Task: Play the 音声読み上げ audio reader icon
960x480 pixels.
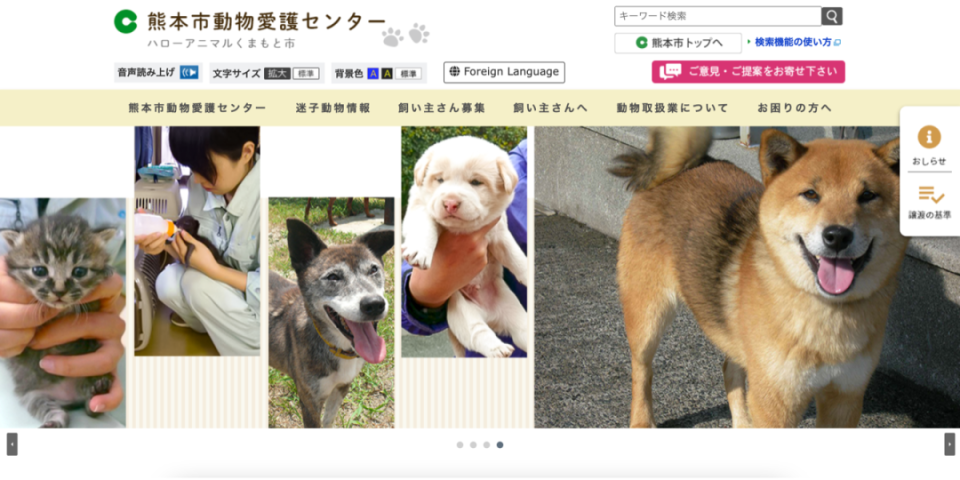Action: coord(189,73)
